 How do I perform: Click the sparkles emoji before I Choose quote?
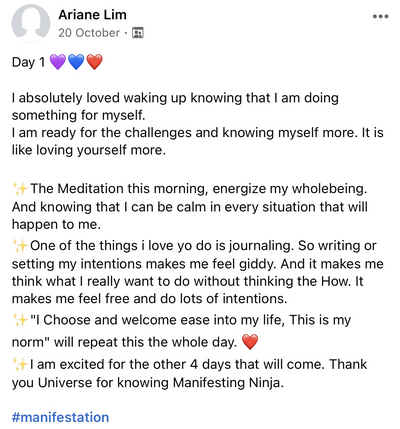pos(20,320)
